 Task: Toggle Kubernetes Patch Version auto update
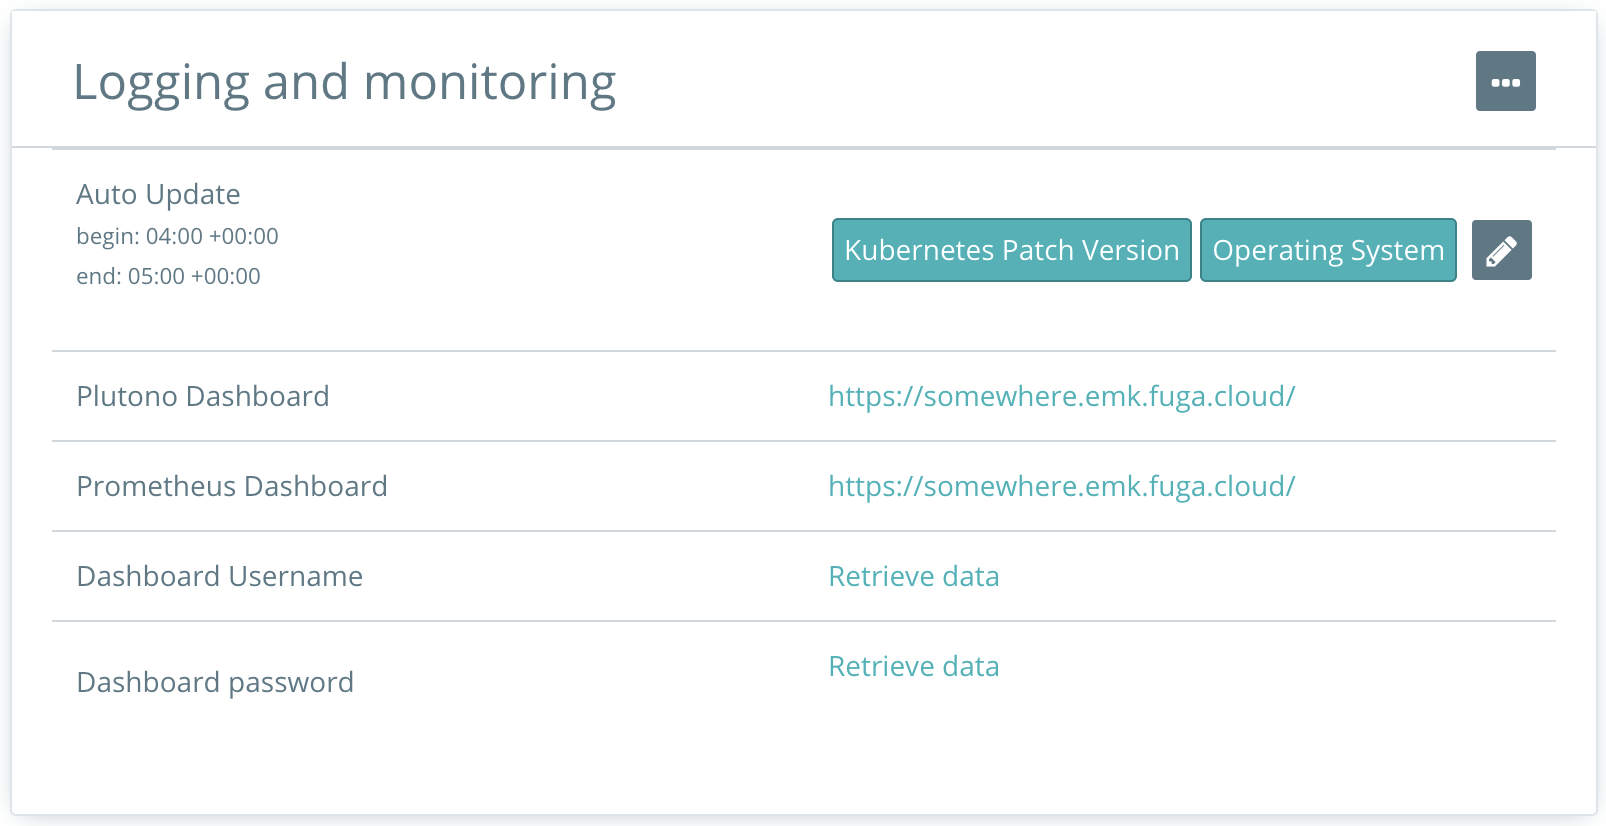[x=1012, y=250]
